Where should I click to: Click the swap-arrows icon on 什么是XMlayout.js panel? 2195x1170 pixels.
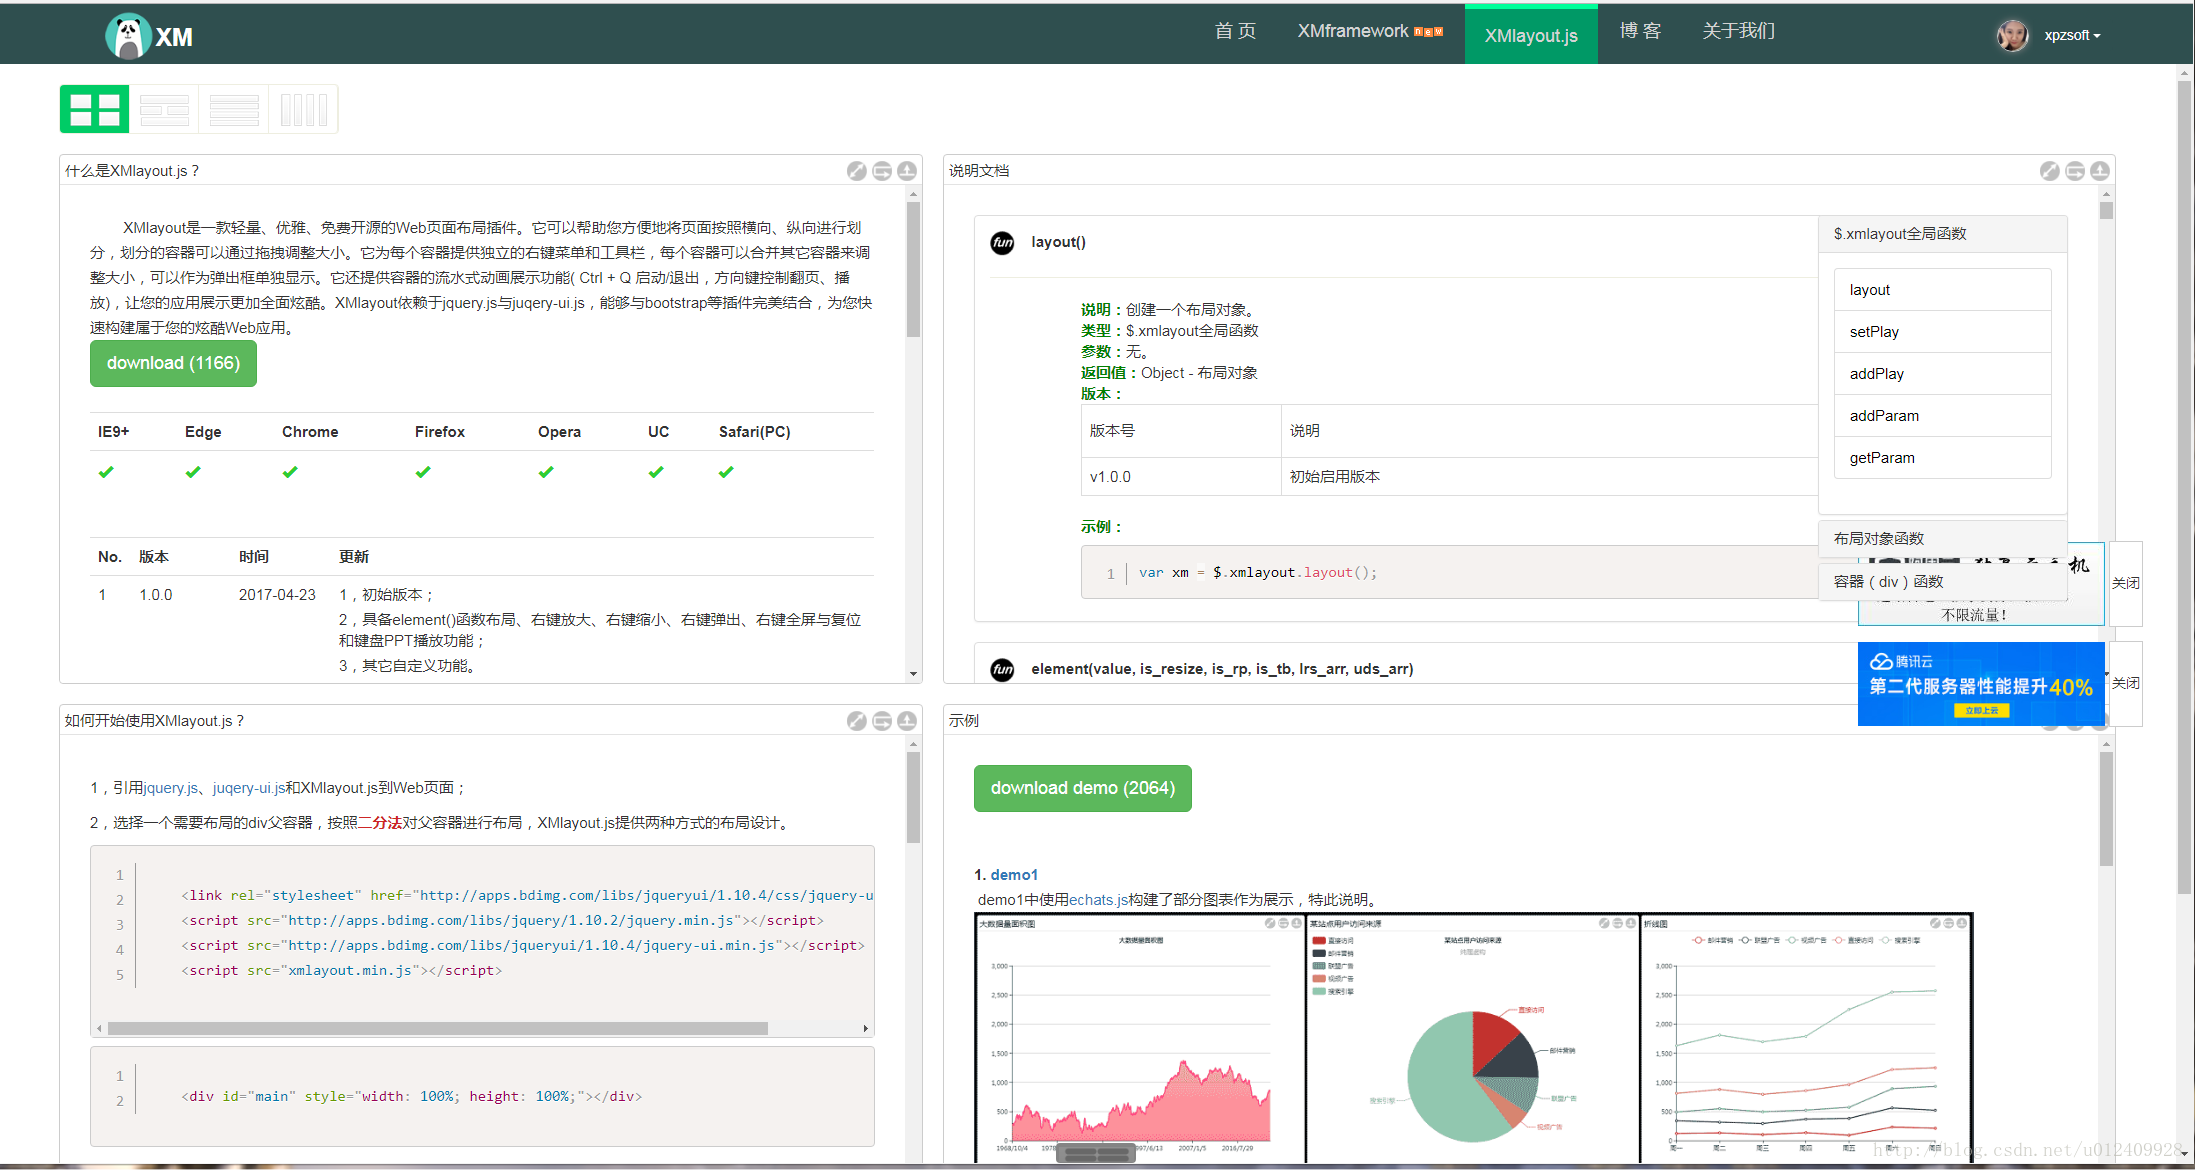pos(882,171)
